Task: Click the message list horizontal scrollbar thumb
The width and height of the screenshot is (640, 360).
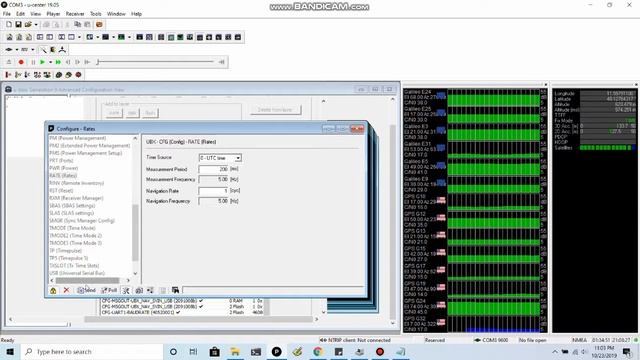Action: (x=87, y=280)
